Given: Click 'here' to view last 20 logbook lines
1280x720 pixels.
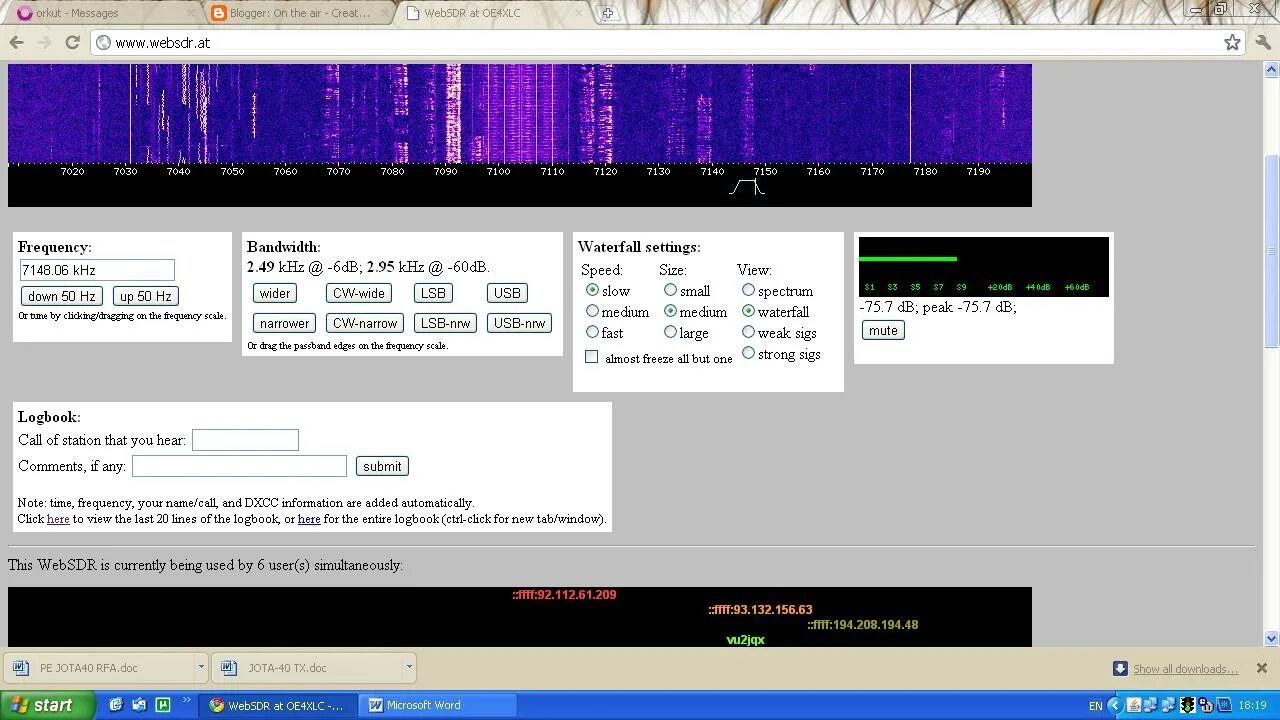Looking at the screenshot, I should 58,519.
